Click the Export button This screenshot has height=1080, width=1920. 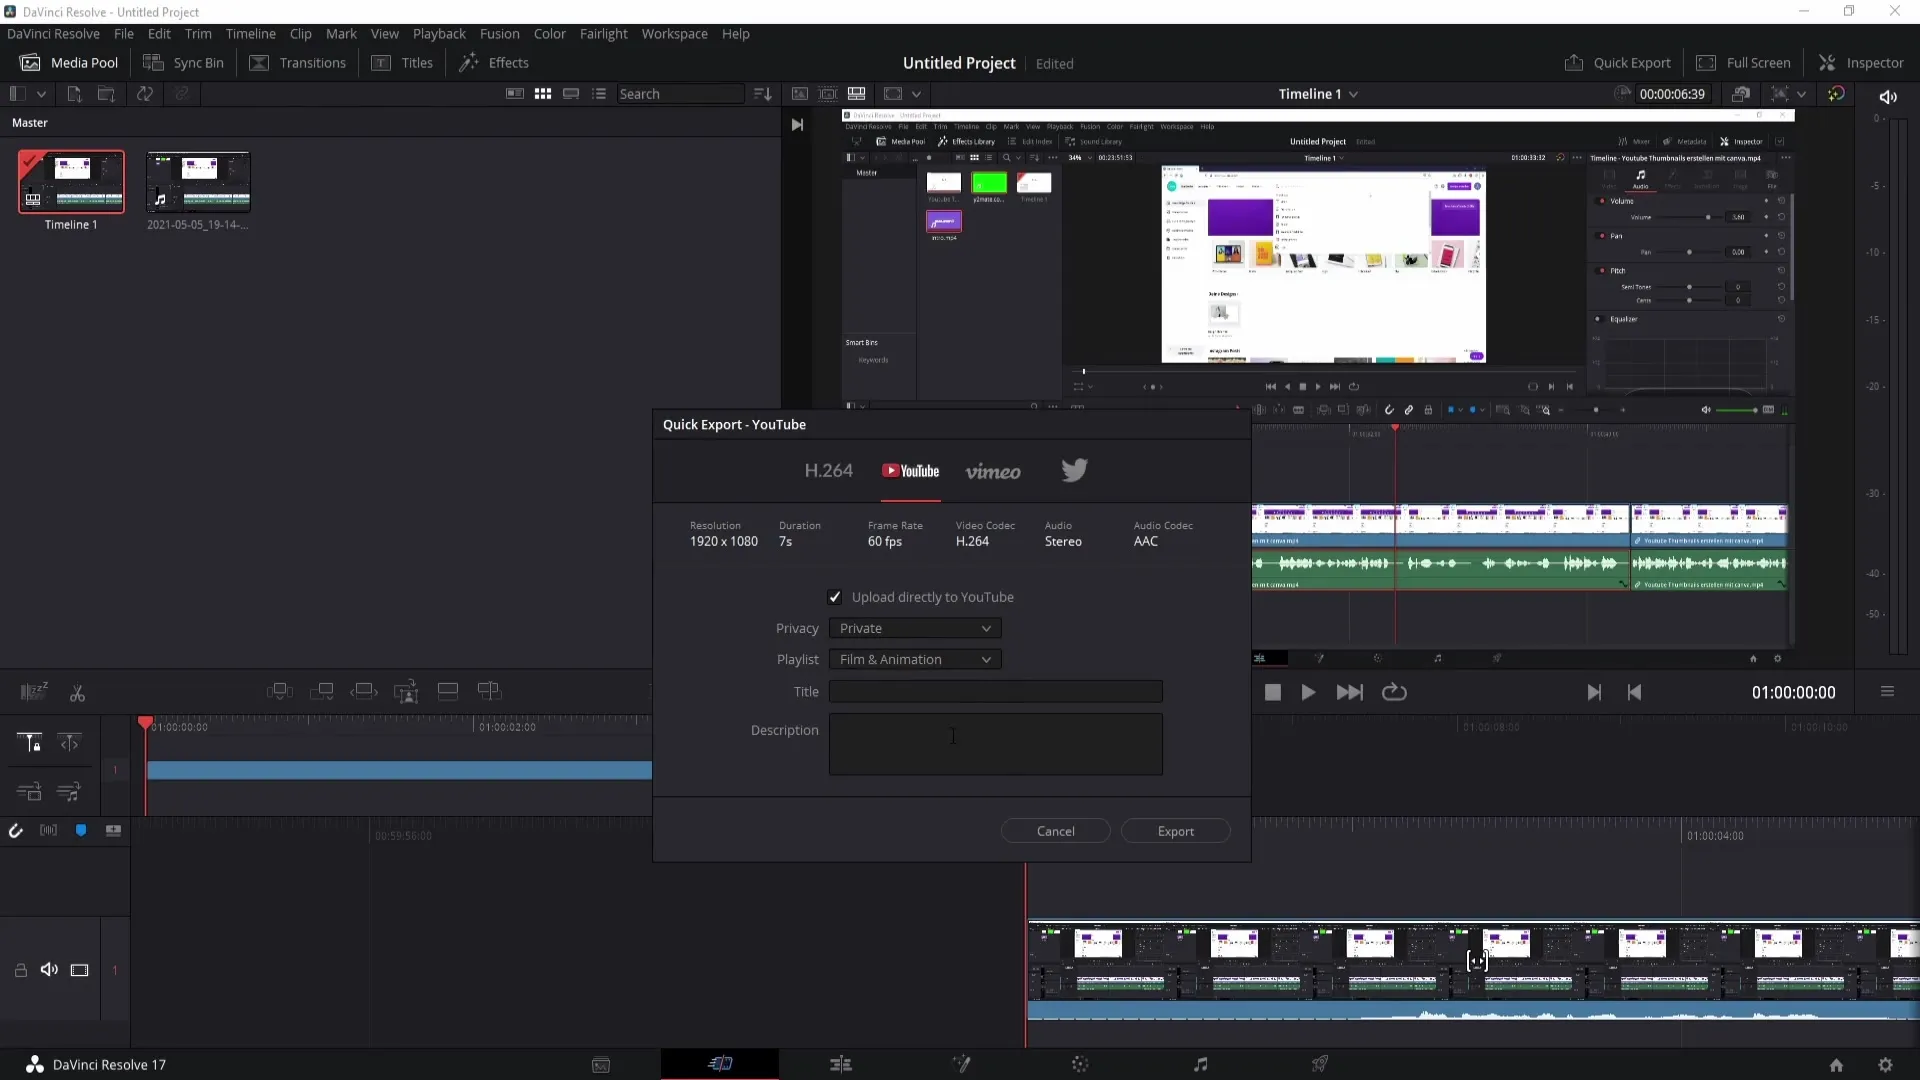click(x=1175, y=831)
